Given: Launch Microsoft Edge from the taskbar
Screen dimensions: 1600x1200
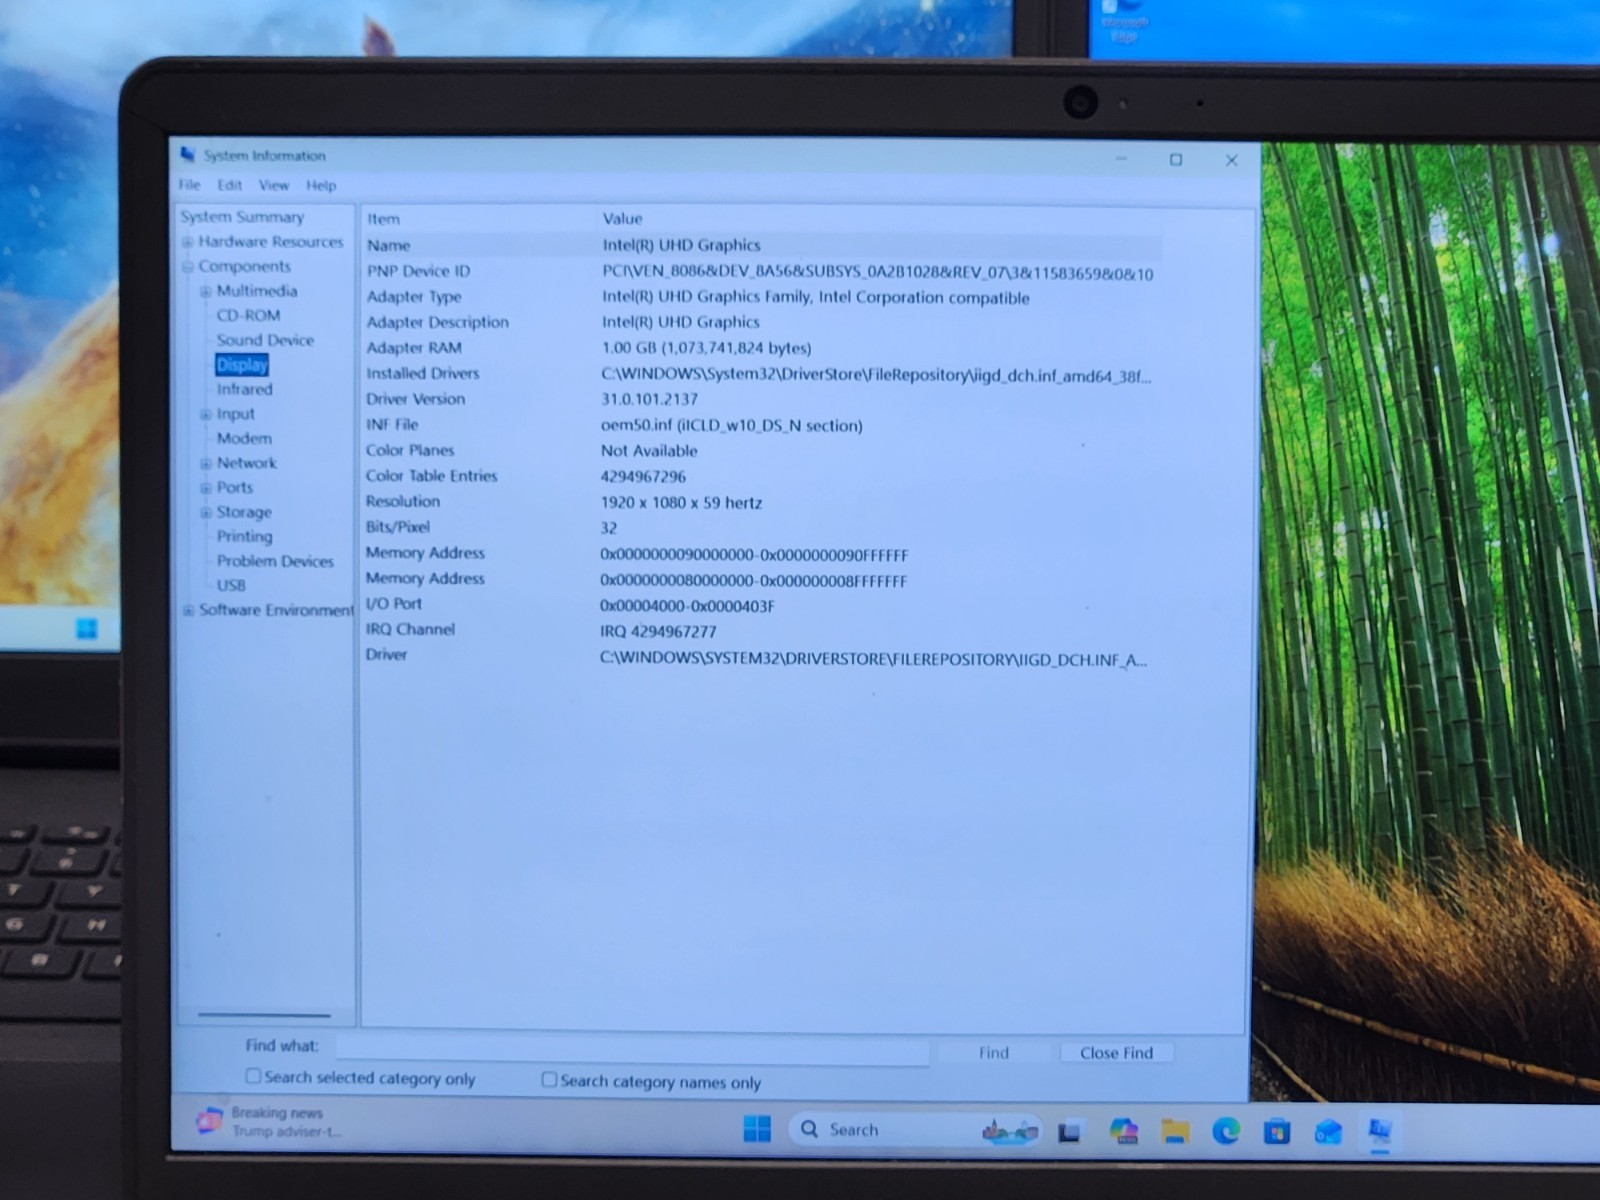Looking at the screenshot, I should coord(1226,1131).
